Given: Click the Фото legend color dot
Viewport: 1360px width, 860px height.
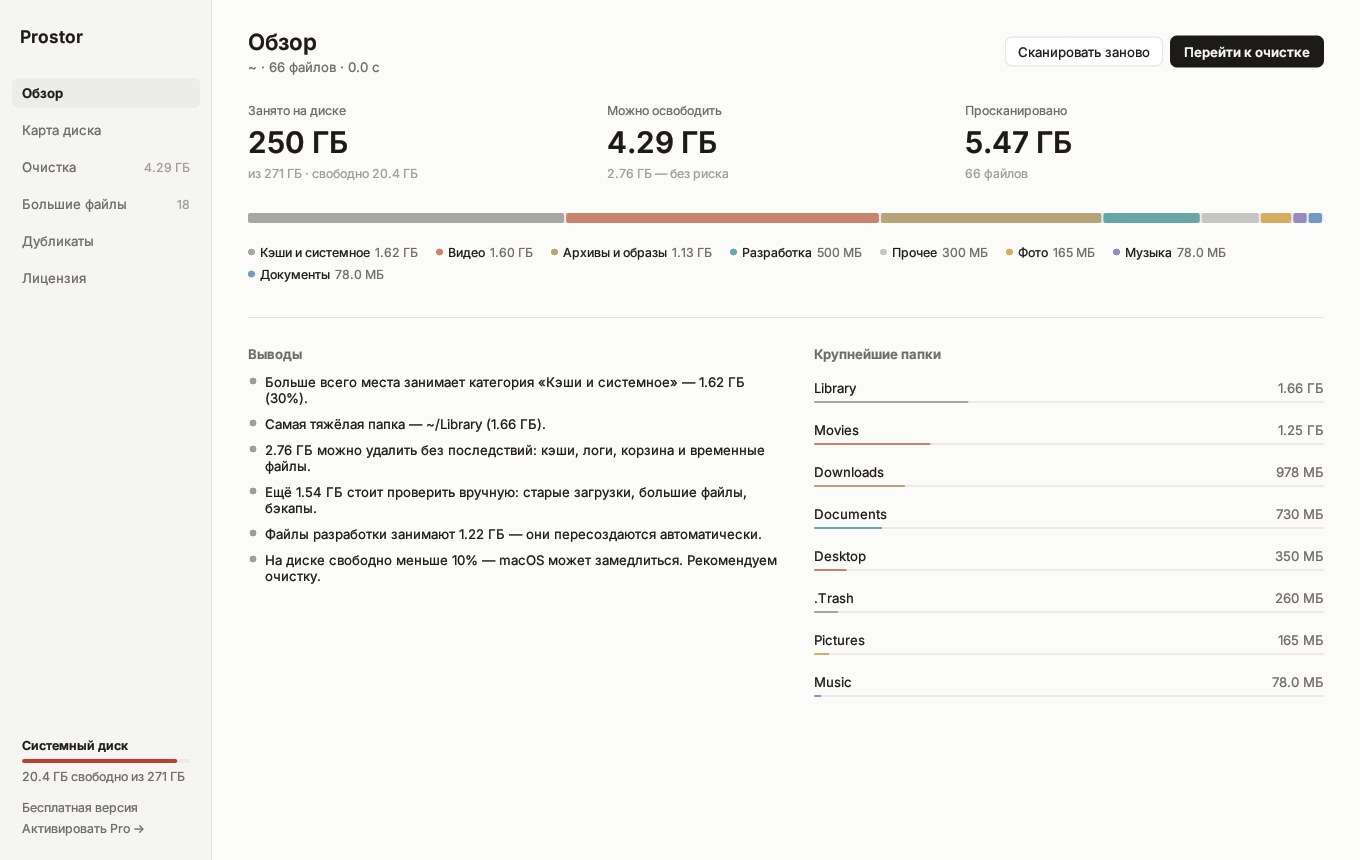Looking at the screenshot, I should 1009,253.
